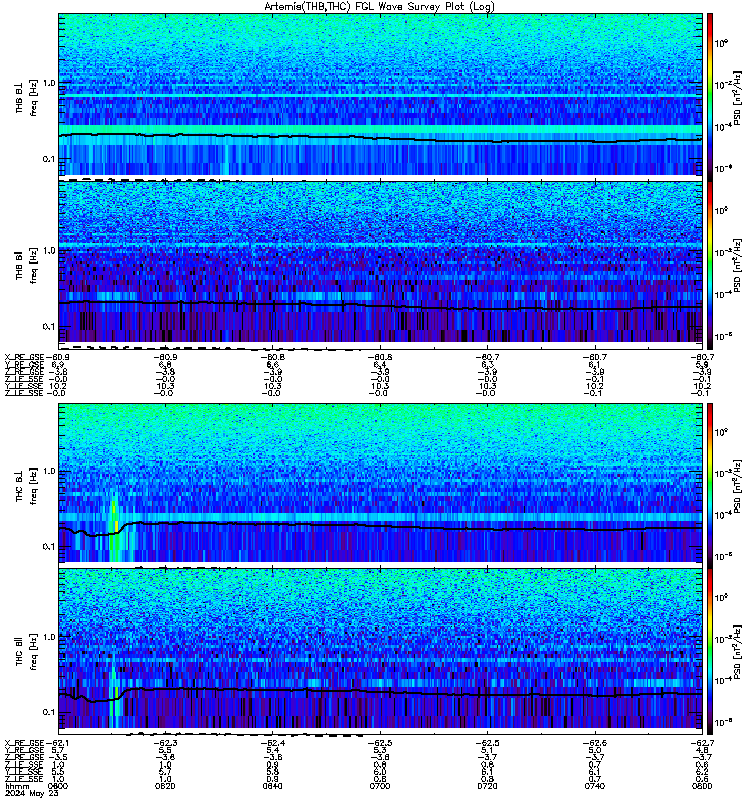
Task: Click the X_RE_GSE value -62.4
Action: 272,743
